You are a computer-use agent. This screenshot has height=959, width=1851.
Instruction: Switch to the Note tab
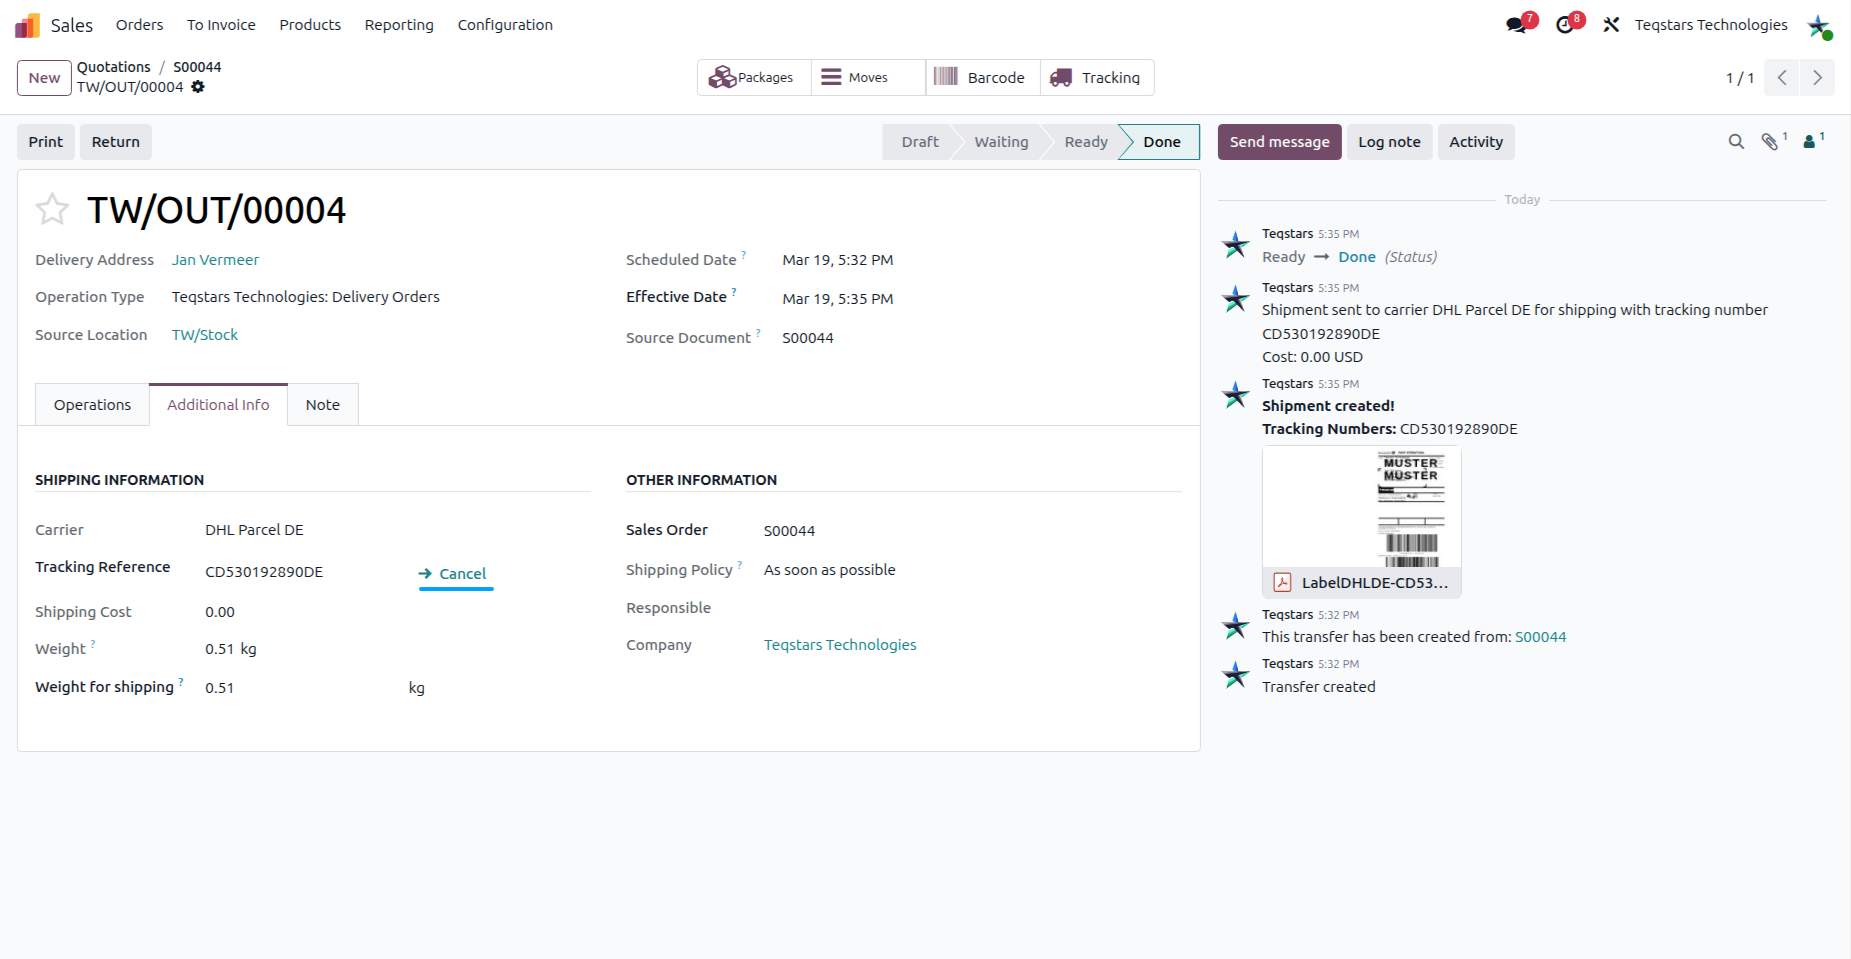322,405
